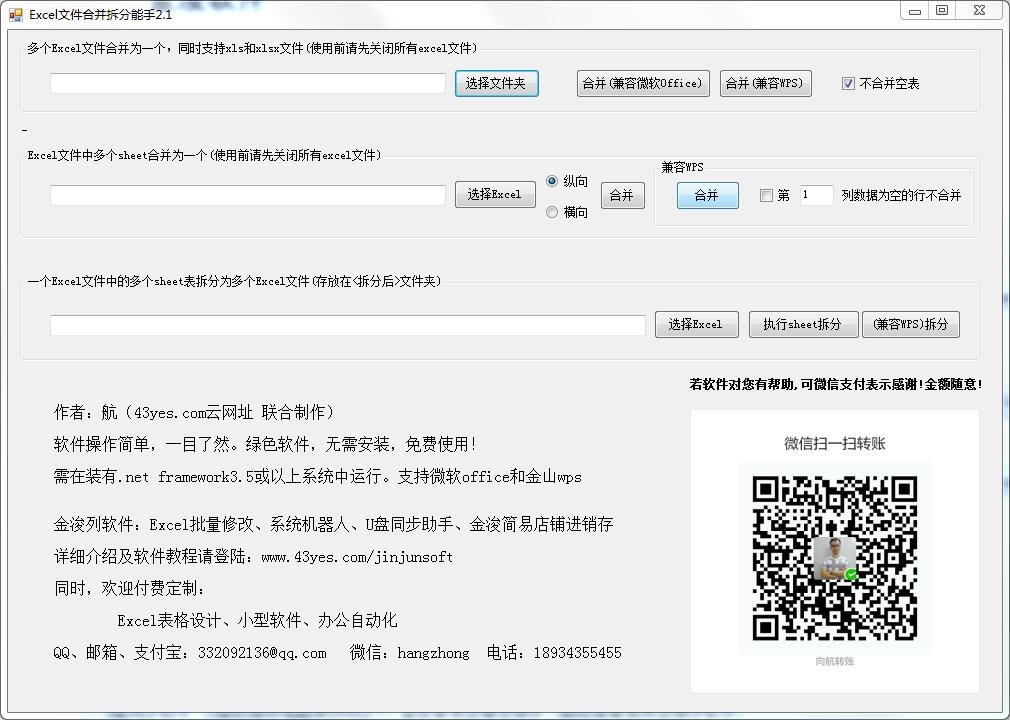Click the folder path input field

point(247,84)
